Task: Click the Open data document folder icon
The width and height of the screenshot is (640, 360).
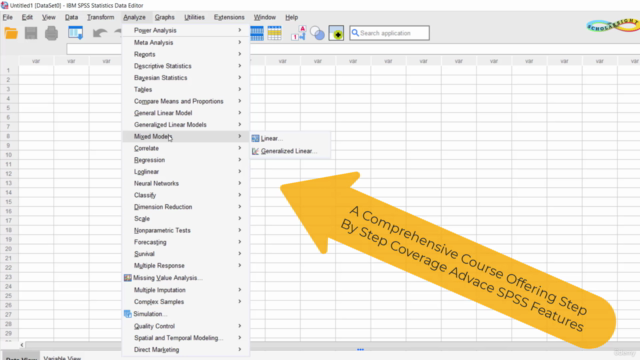Action: 11,33
